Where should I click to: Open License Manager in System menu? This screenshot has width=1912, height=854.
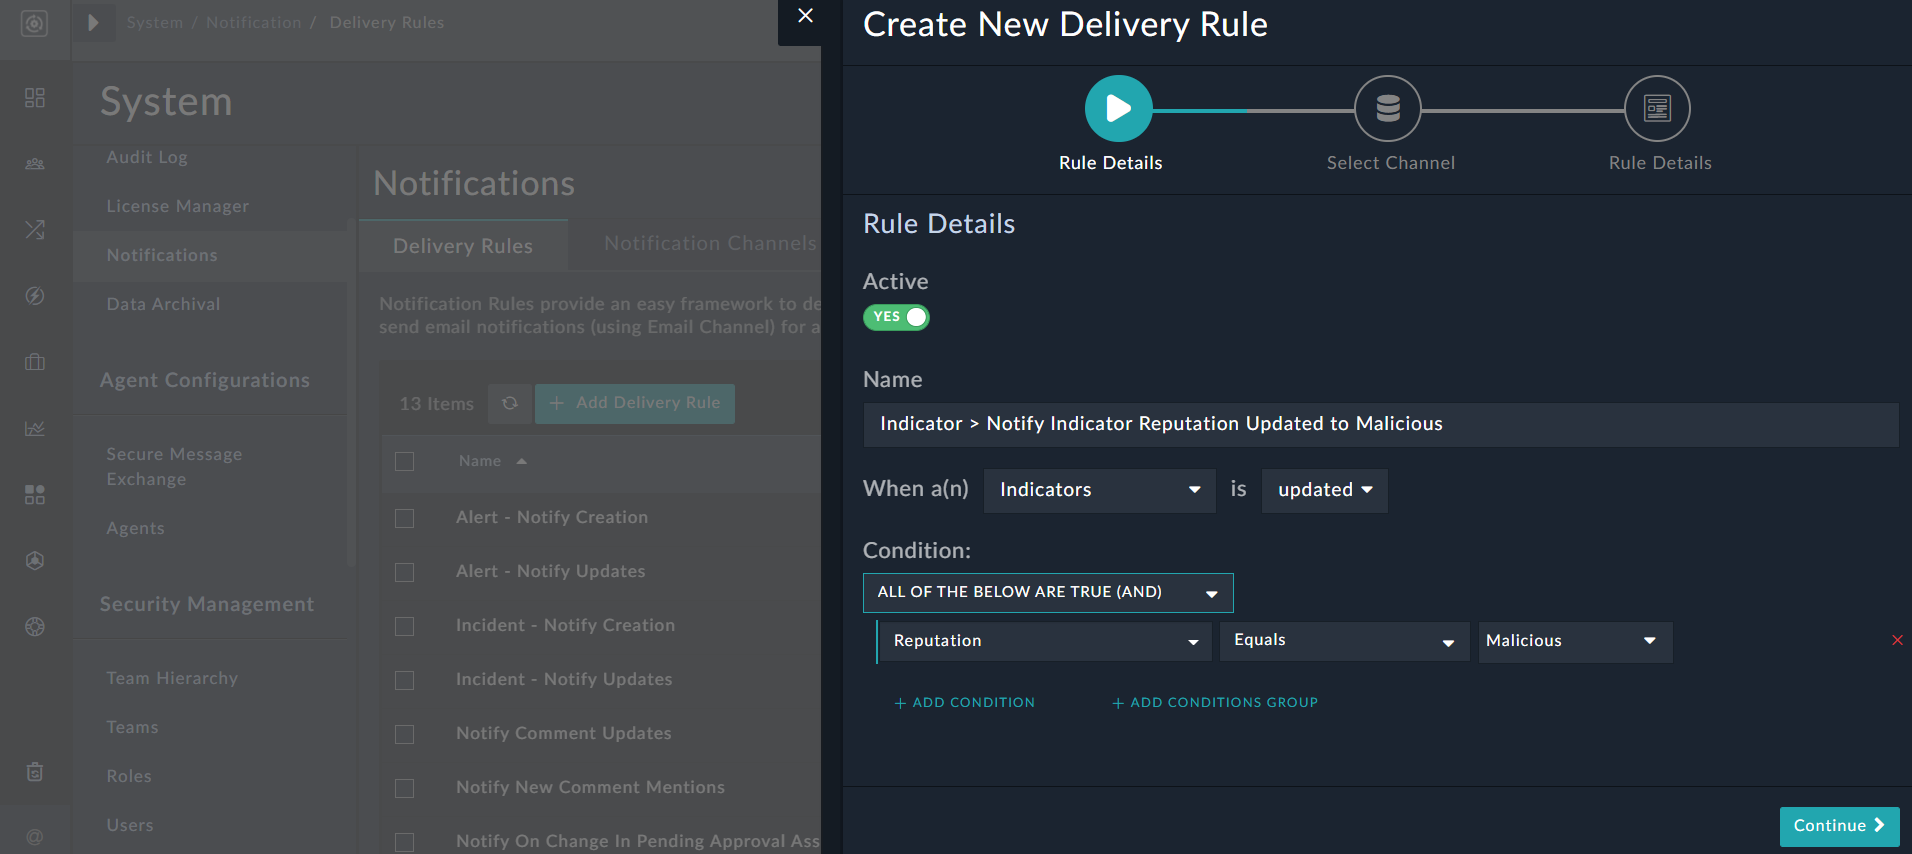coord(178,206)
